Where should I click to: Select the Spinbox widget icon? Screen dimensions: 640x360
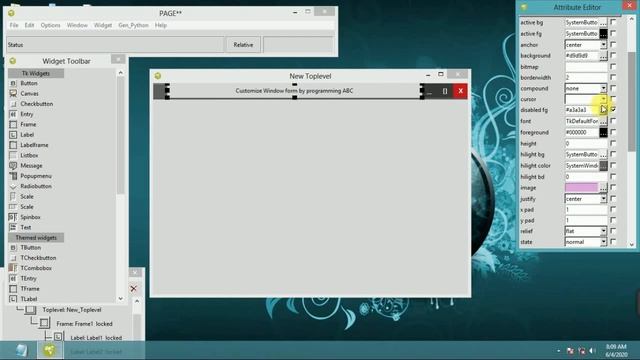[x=13, y=217]
